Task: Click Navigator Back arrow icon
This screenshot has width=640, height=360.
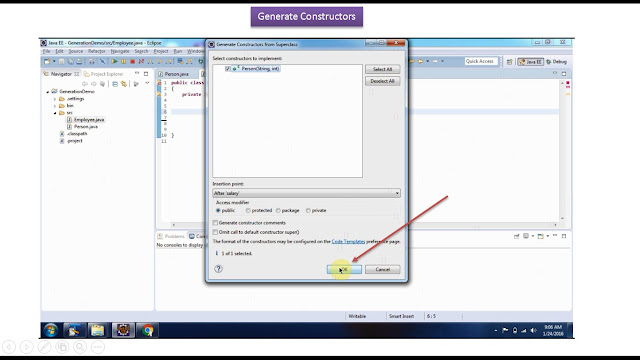Action: click(x=85, y=84)
